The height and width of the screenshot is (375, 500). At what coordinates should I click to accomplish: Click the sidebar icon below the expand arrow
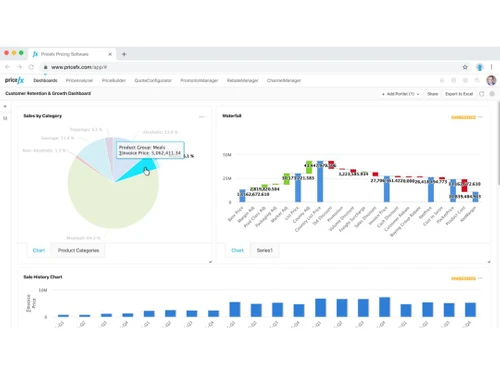click(5, 118)
